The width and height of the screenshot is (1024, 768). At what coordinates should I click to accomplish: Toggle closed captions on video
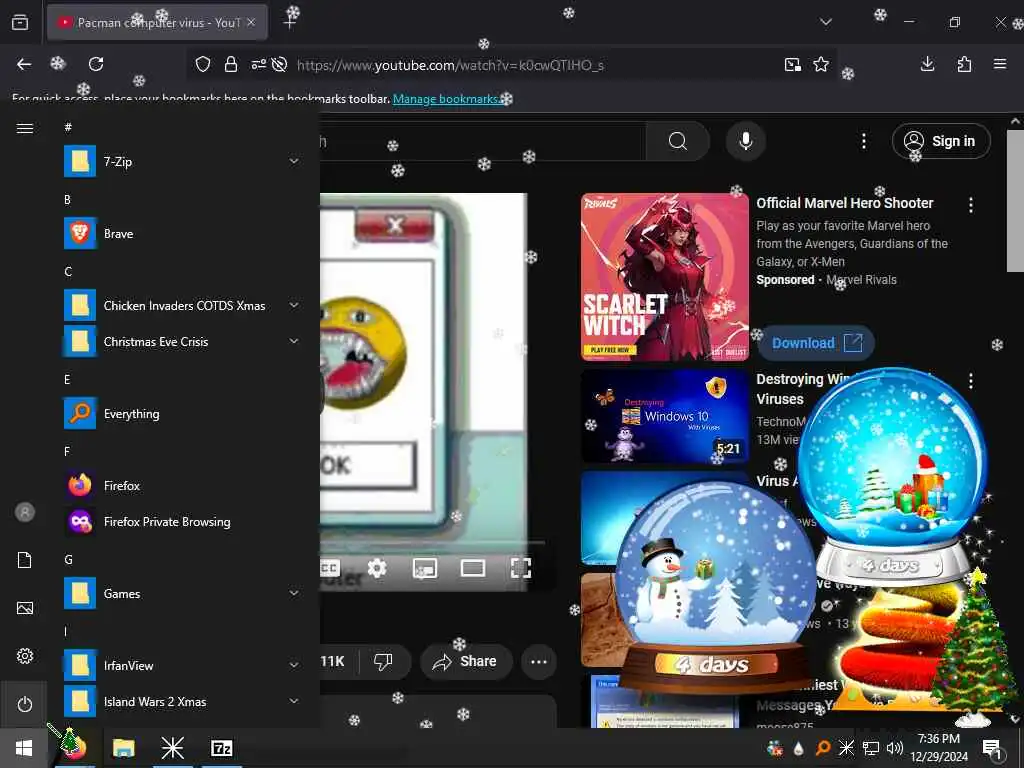coord(330,568)
